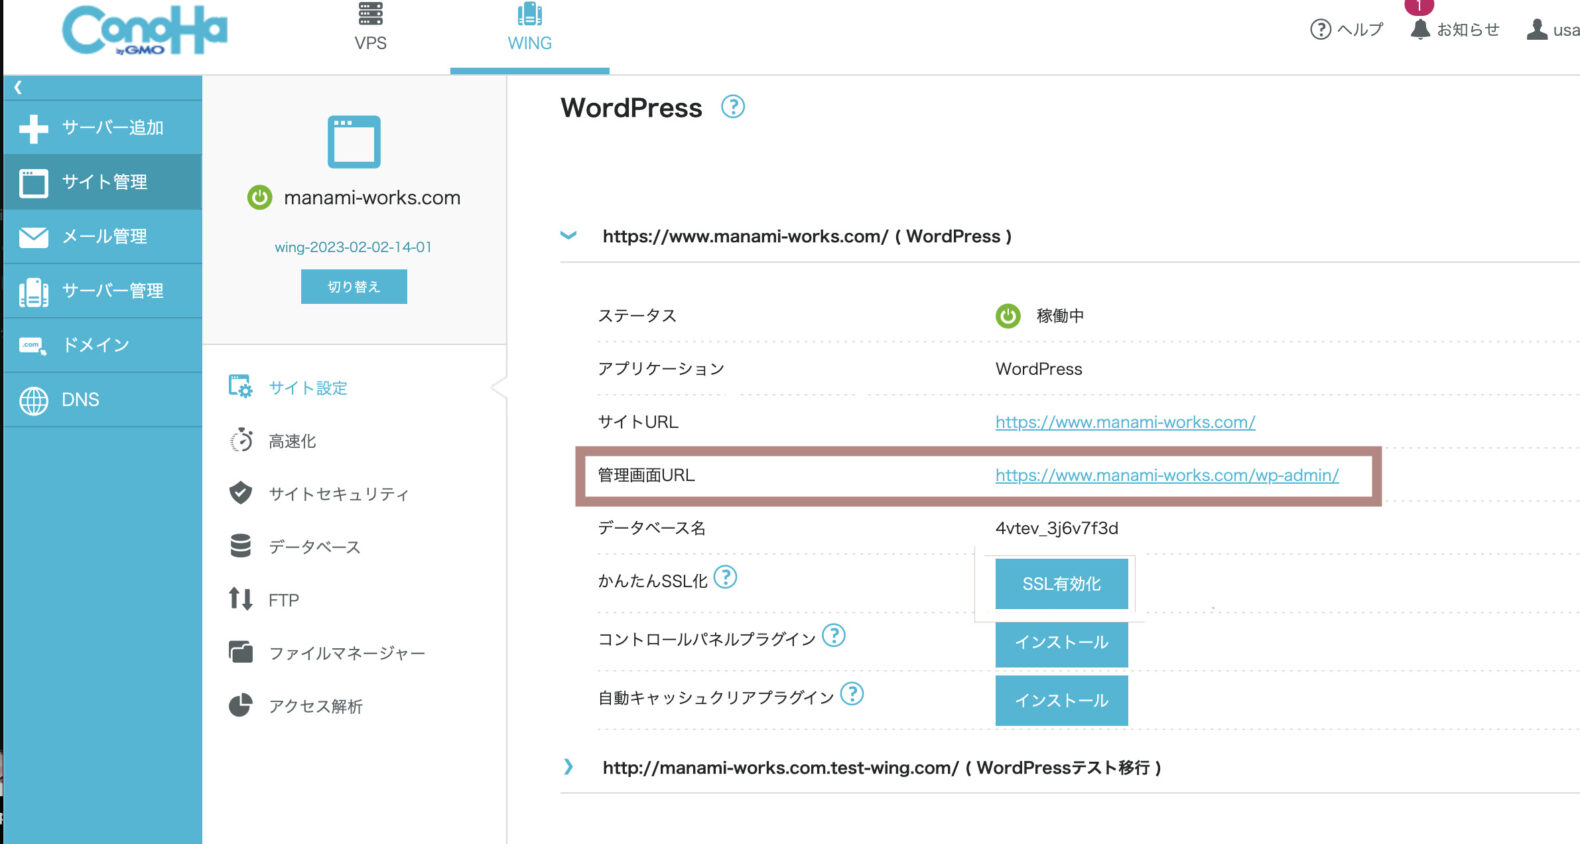Open the お知らせ notifications bell
The height and width of the screenshot is (844, 1580).
tap(1455, 30)
